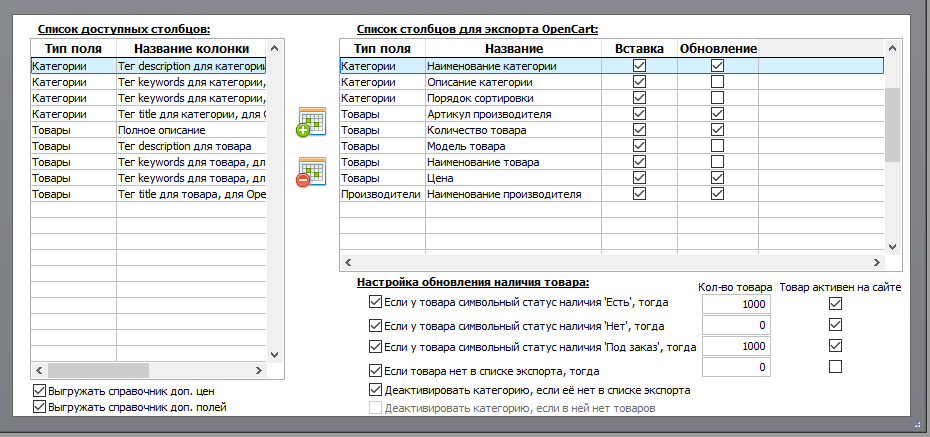Select 'Порядок сортировки' export row
The width and height of the screenshot is (930, 437).
coord(611,98)
